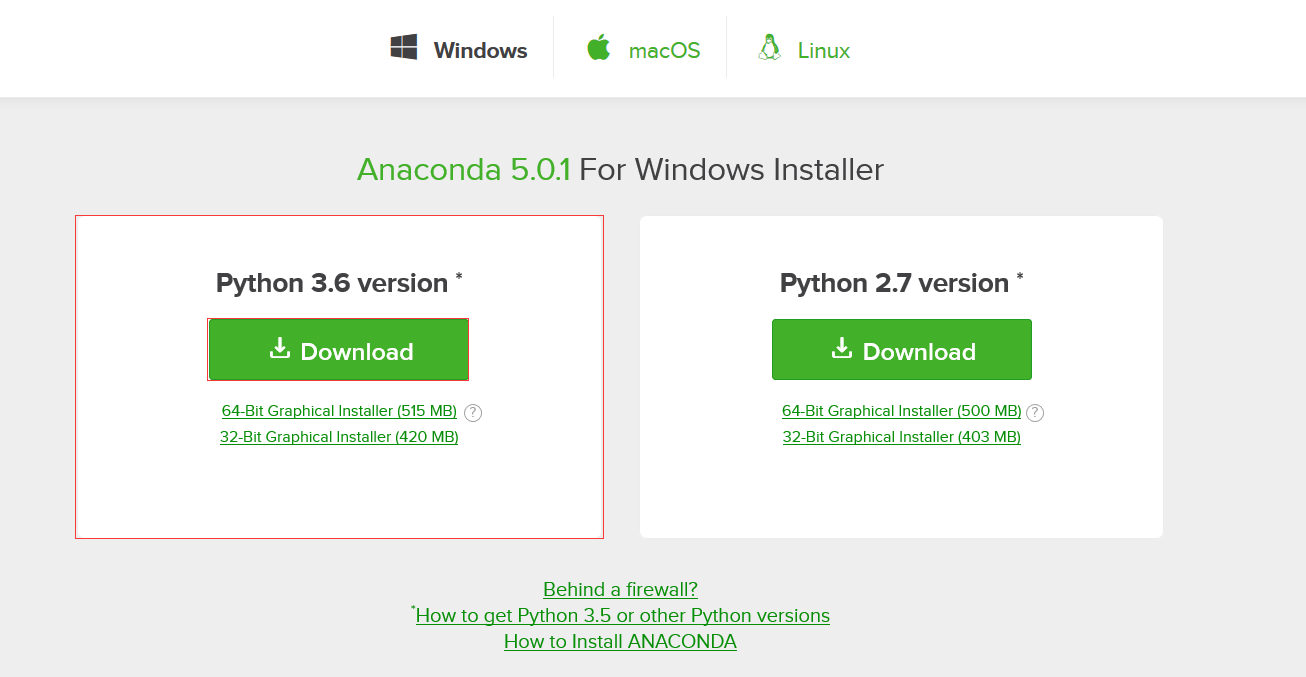Screen dimensions: 1306x677
Task: Open the help tooltip beside the 515 MB installer
Action: point(472,412)
